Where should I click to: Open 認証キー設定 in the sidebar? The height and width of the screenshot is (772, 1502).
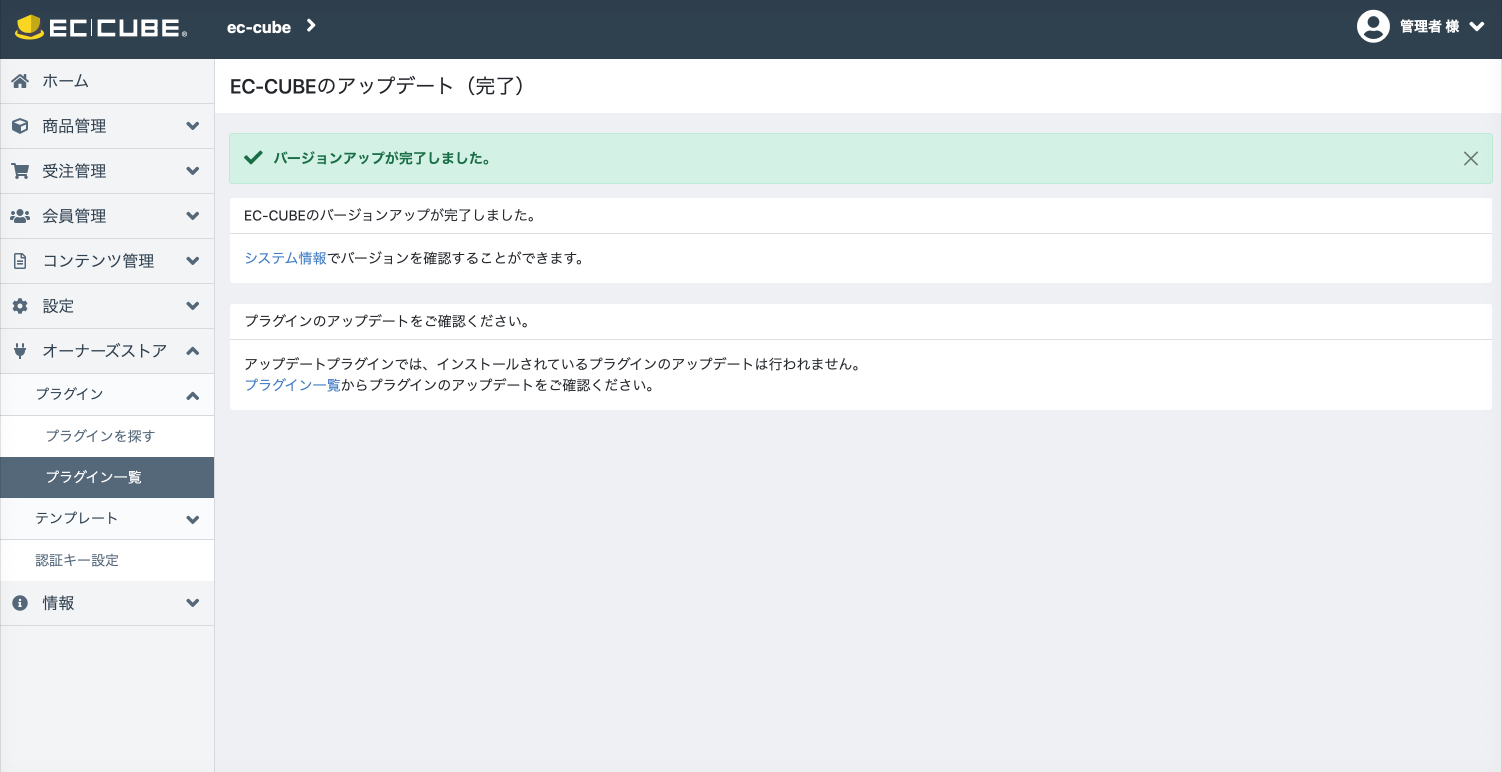click(x=77, y=560)
